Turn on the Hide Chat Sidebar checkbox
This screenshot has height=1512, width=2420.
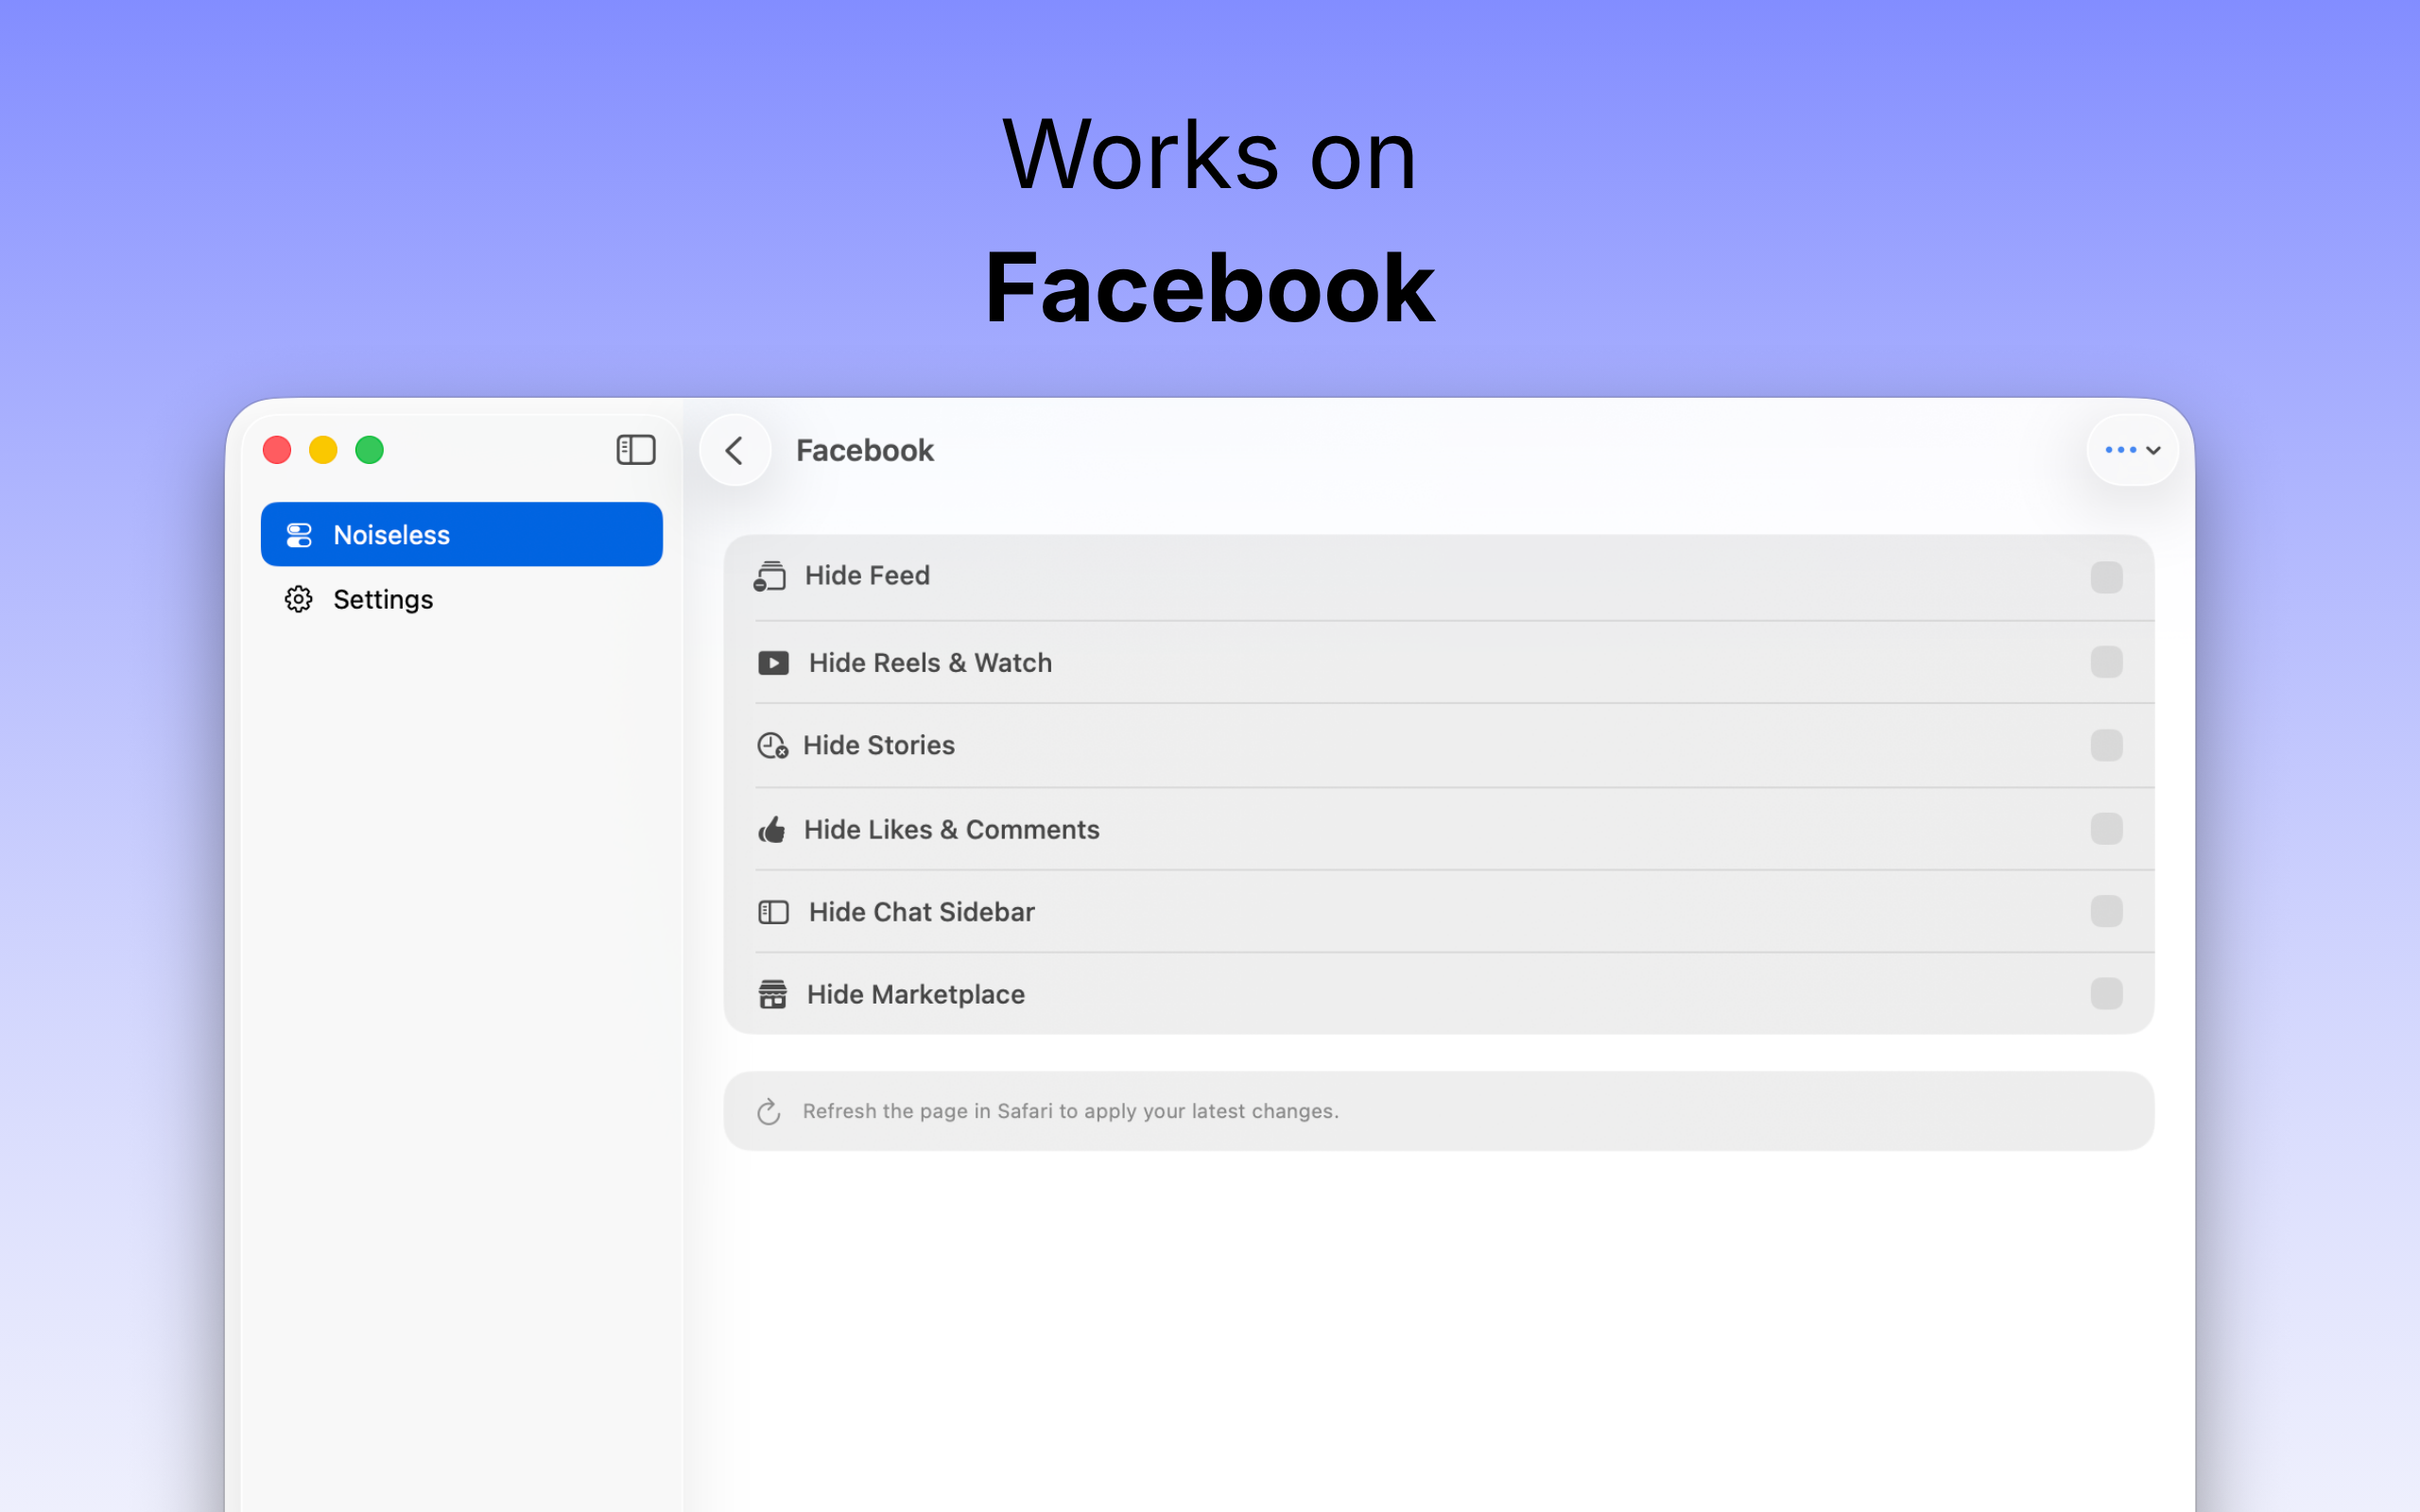click(x=2106, y=911)
